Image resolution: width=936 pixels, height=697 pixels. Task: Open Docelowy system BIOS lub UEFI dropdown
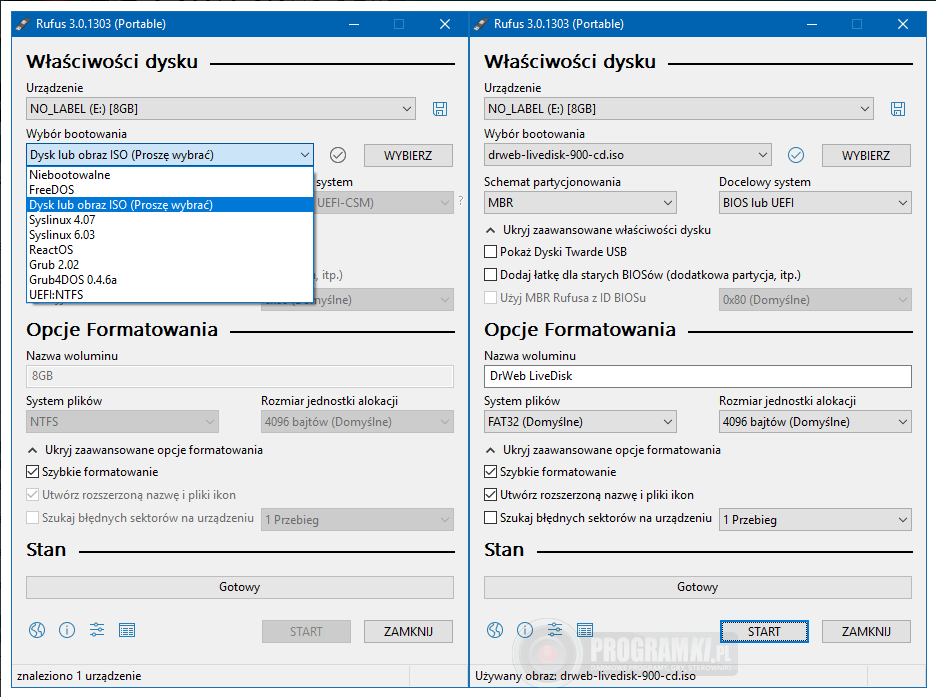[815, 203]
